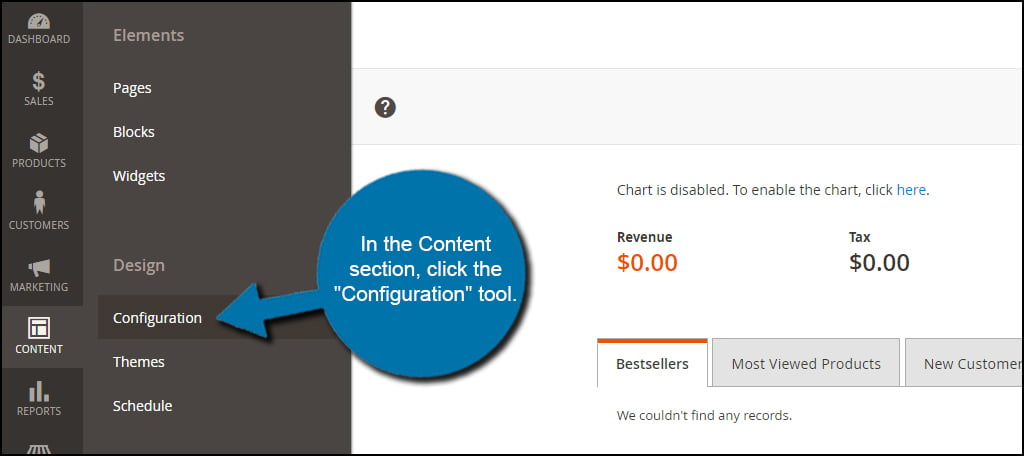Image resolution: width=1024 pixels, height=456 pixels.
Task: Select Blocks in the Content menu
Action: click(134, 132)
